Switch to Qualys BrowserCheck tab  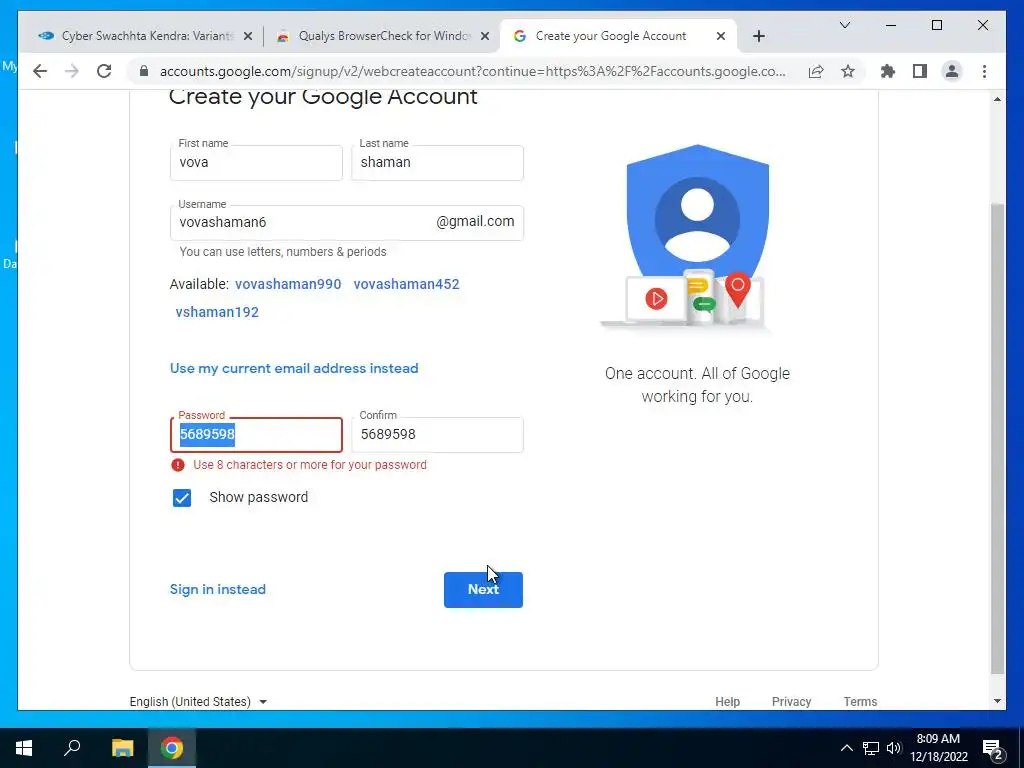(x=383, y=36)
